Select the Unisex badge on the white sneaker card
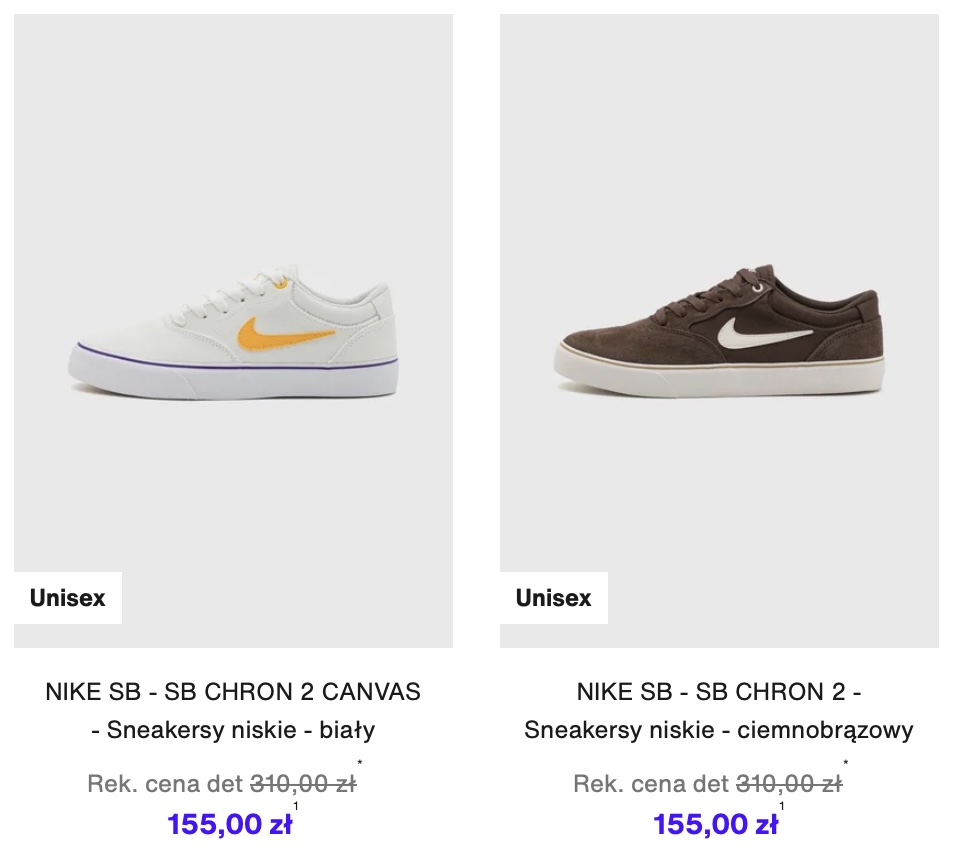This screenshot has width=956, height=864. click(x=68, y=598)
